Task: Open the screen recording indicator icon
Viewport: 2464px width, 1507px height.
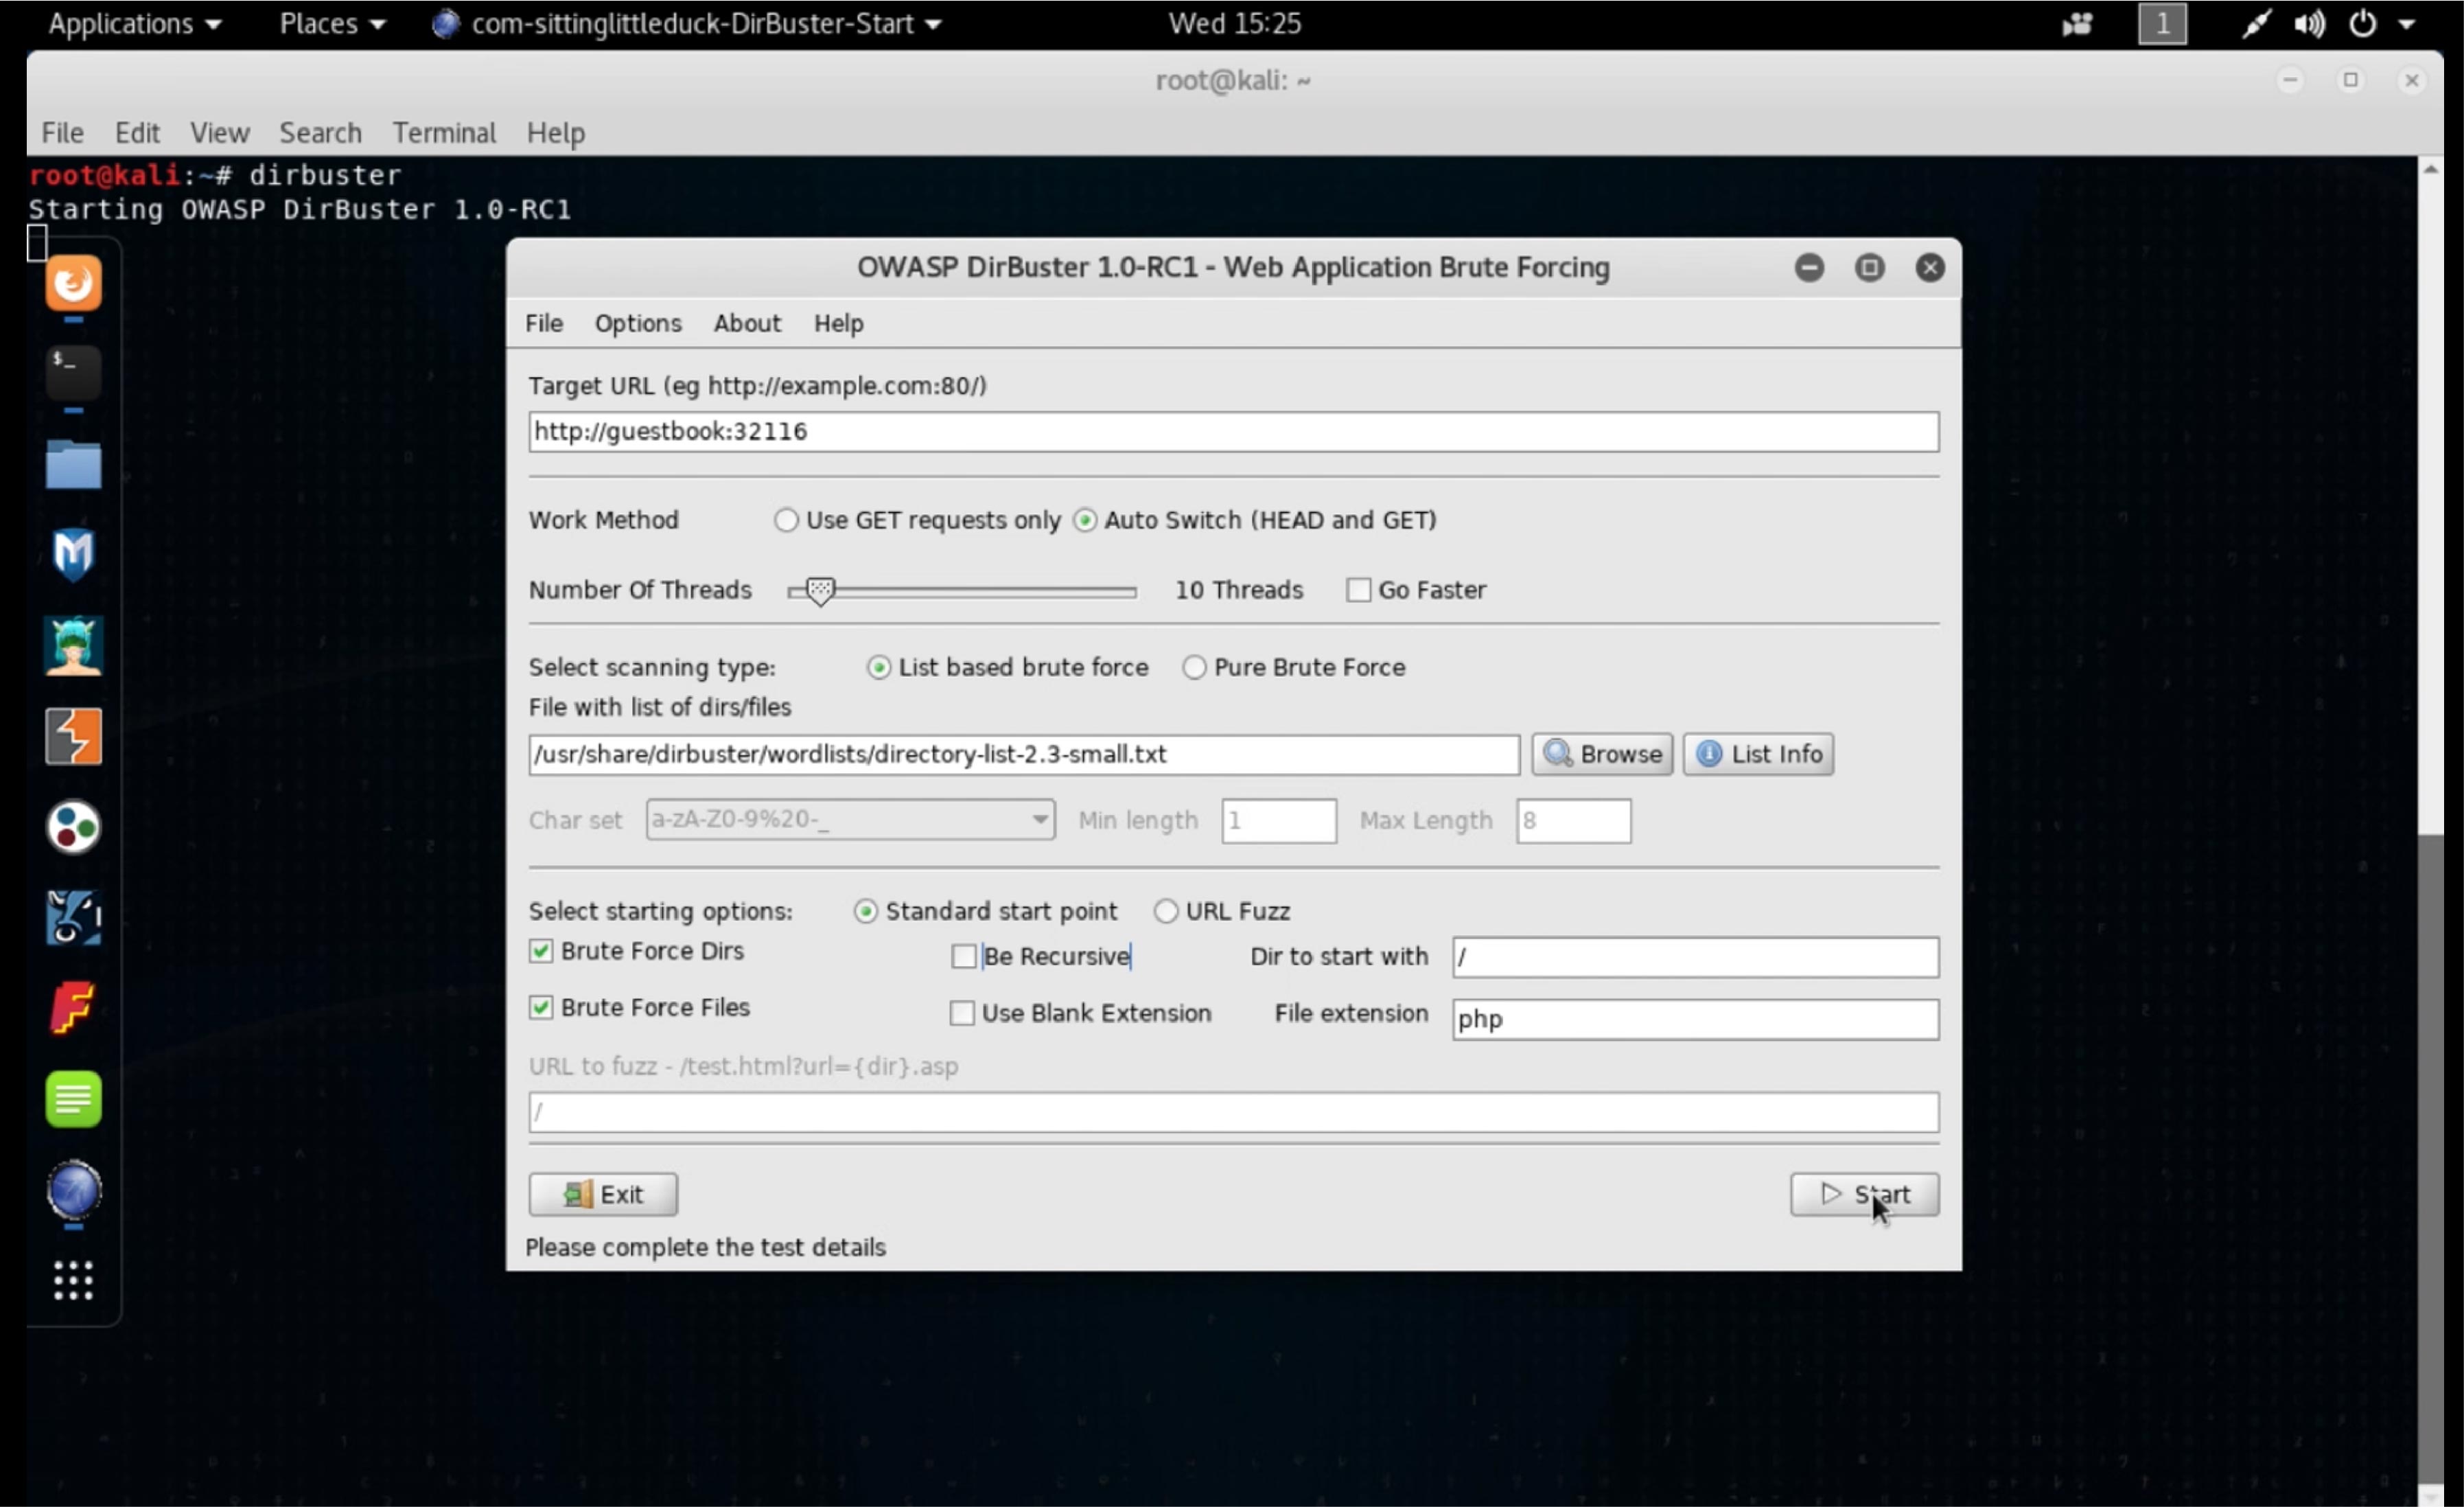Action: click(x=2077, y=23)
